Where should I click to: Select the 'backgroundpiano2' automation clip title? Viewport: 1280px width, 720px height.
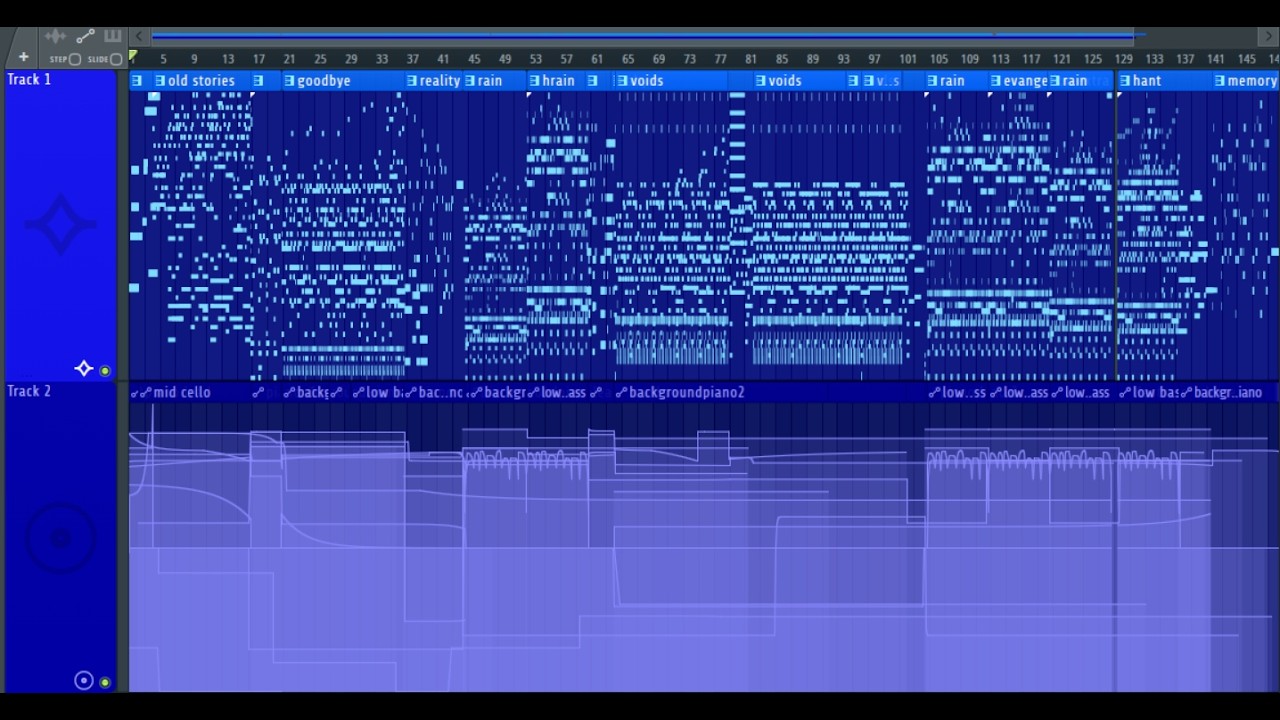(x=687, y=393)
